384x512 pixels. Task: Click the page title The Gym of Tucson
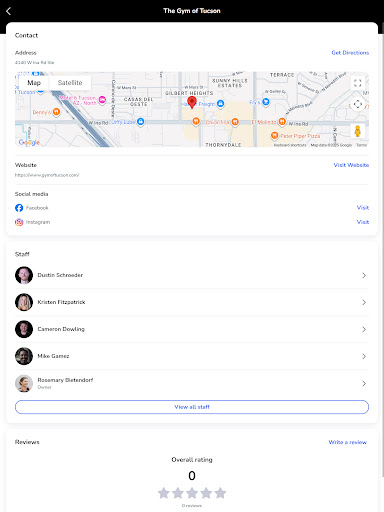click(x=192, y=11)
